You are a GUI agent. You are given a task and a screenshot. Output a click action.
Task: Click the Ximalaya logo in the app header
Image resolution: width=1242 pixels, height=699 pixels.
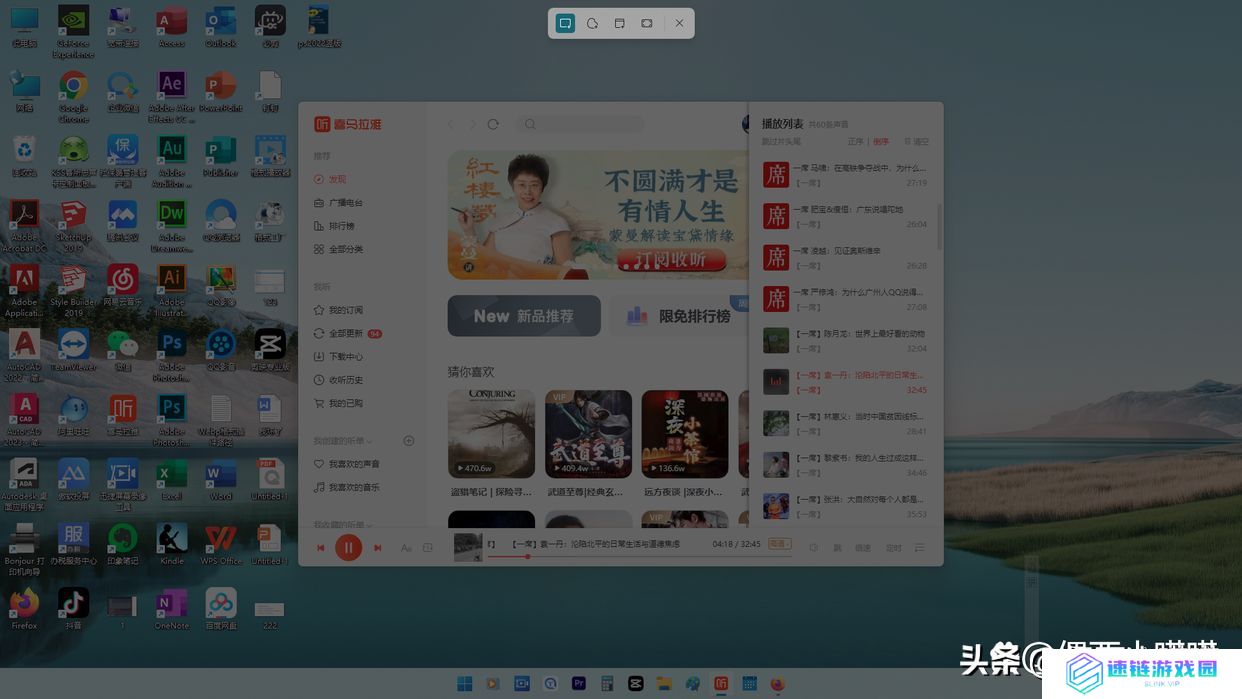(x=348, y=124)
